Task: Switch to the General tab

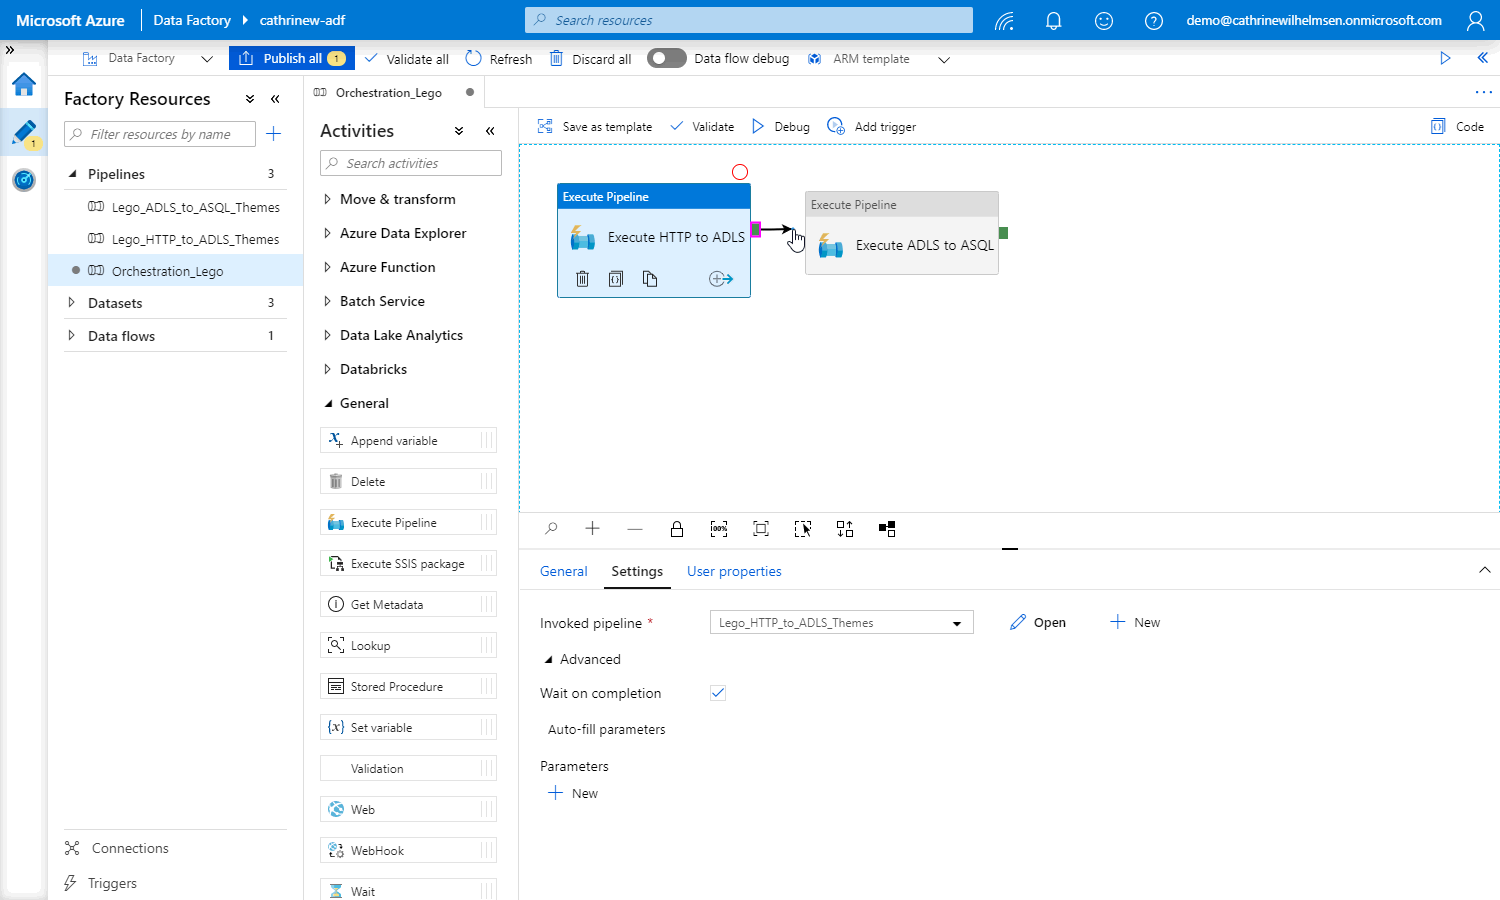Action: click(563, 571)
